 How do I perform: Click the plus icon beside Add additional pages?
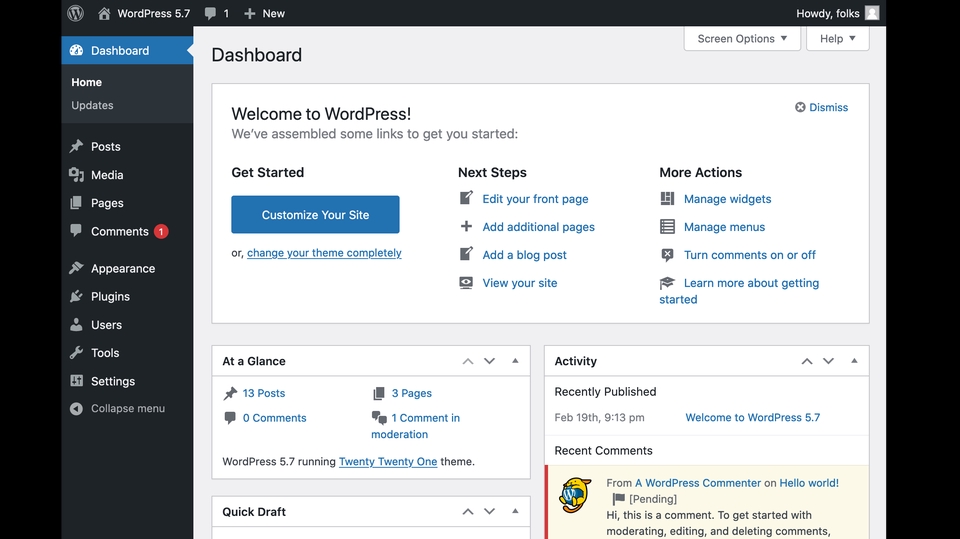[466, 226]
